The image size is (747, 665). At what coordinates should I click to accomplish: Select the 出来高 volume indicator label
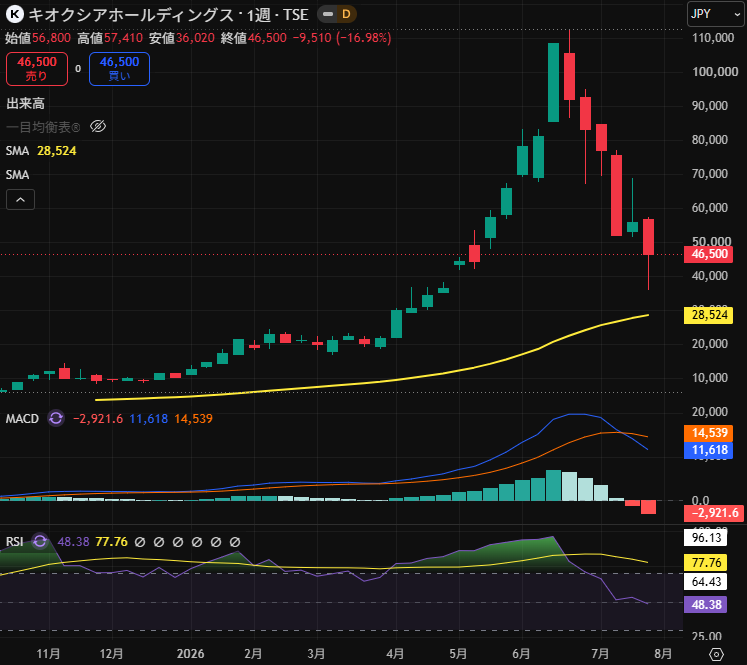click(x=25, y=103)
